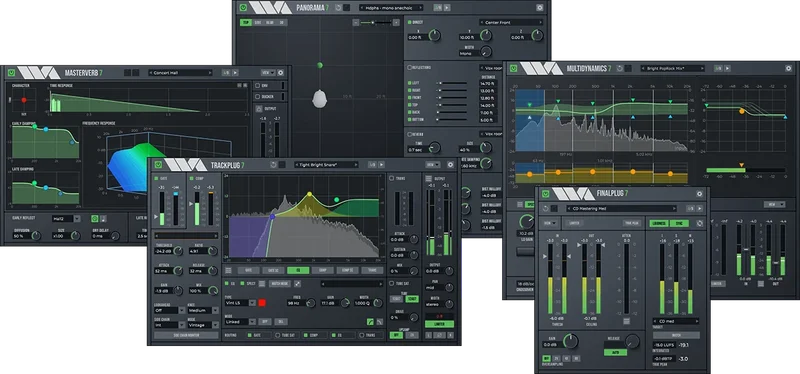This screenshot has width=800, height=374.
Task: Click Panorama zoom plus button
Action: point(397,22)
